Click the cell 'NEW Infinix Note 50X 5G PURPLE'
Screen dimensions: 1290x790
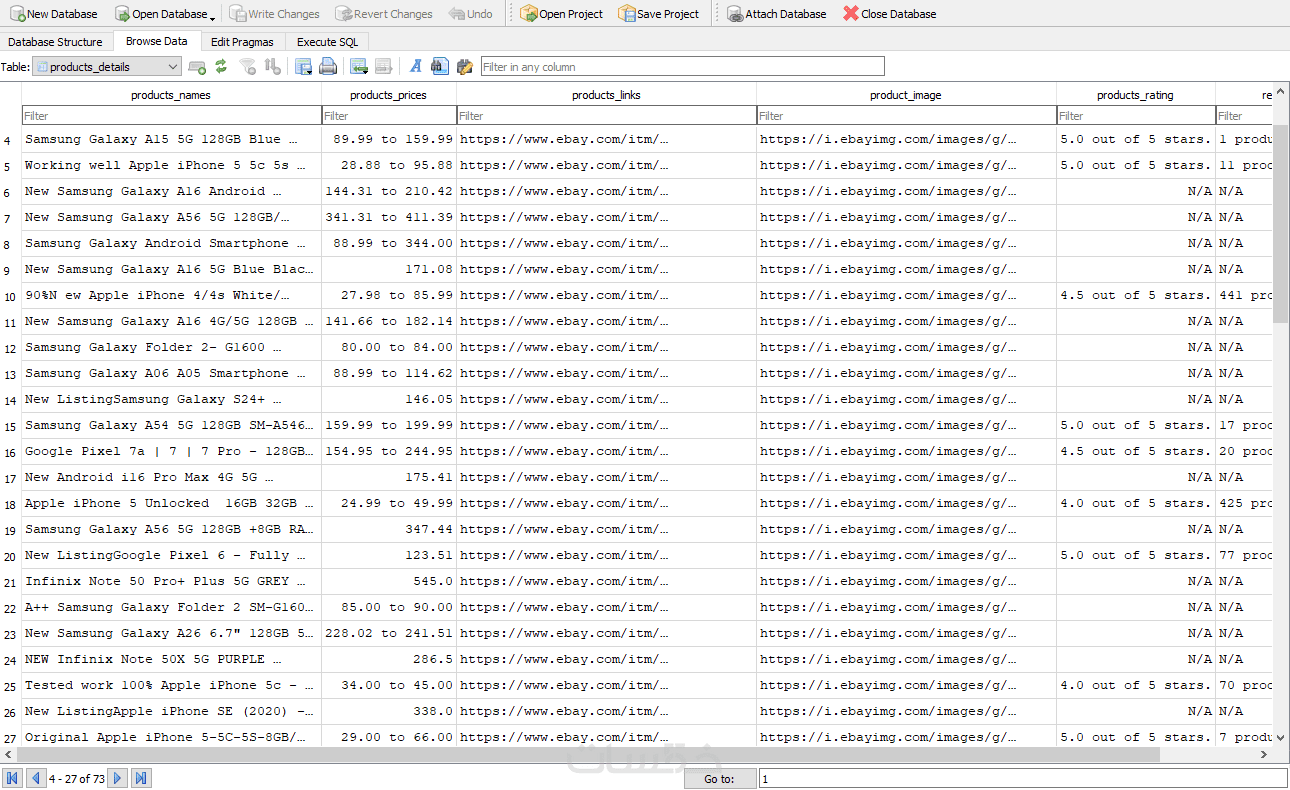point(171,660)
